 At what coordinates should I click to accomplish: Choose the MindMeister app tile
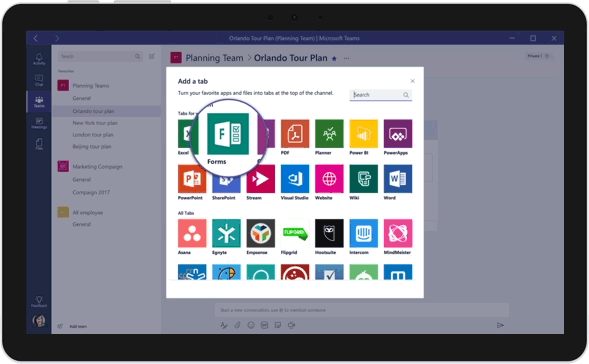(398, 233)
